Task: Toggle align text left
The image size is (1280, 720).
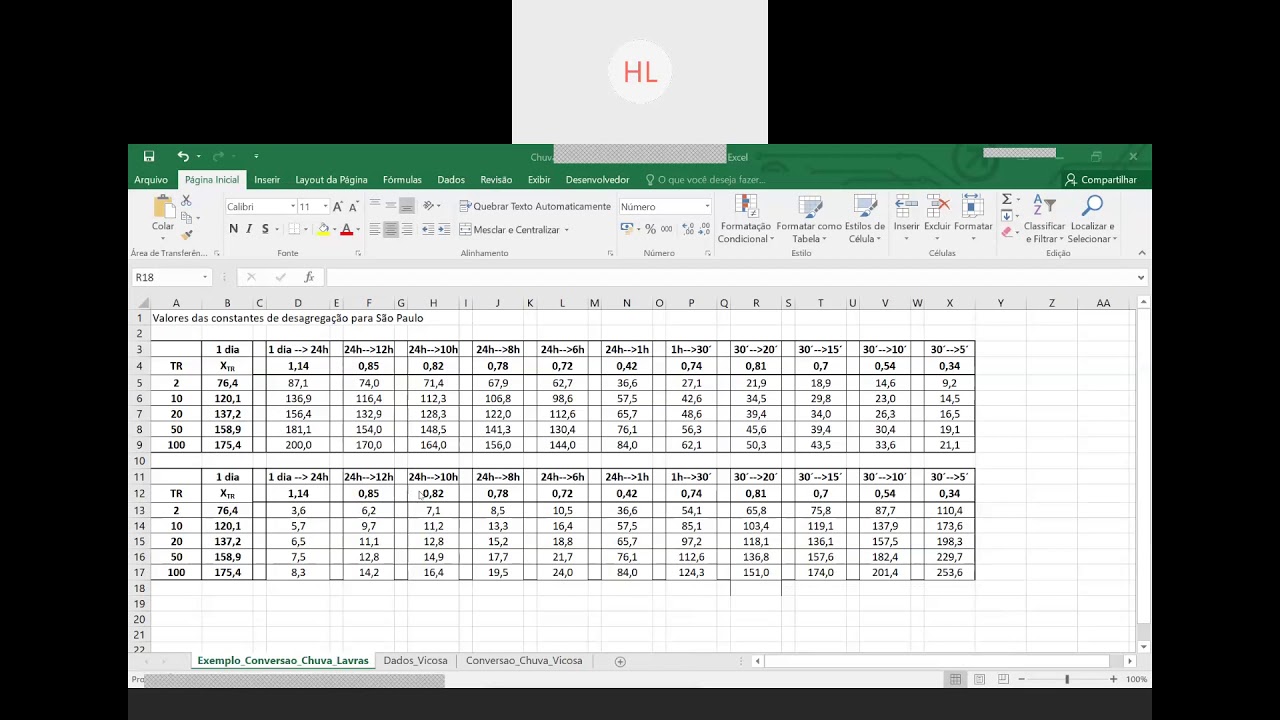Action: coord(375,229)
